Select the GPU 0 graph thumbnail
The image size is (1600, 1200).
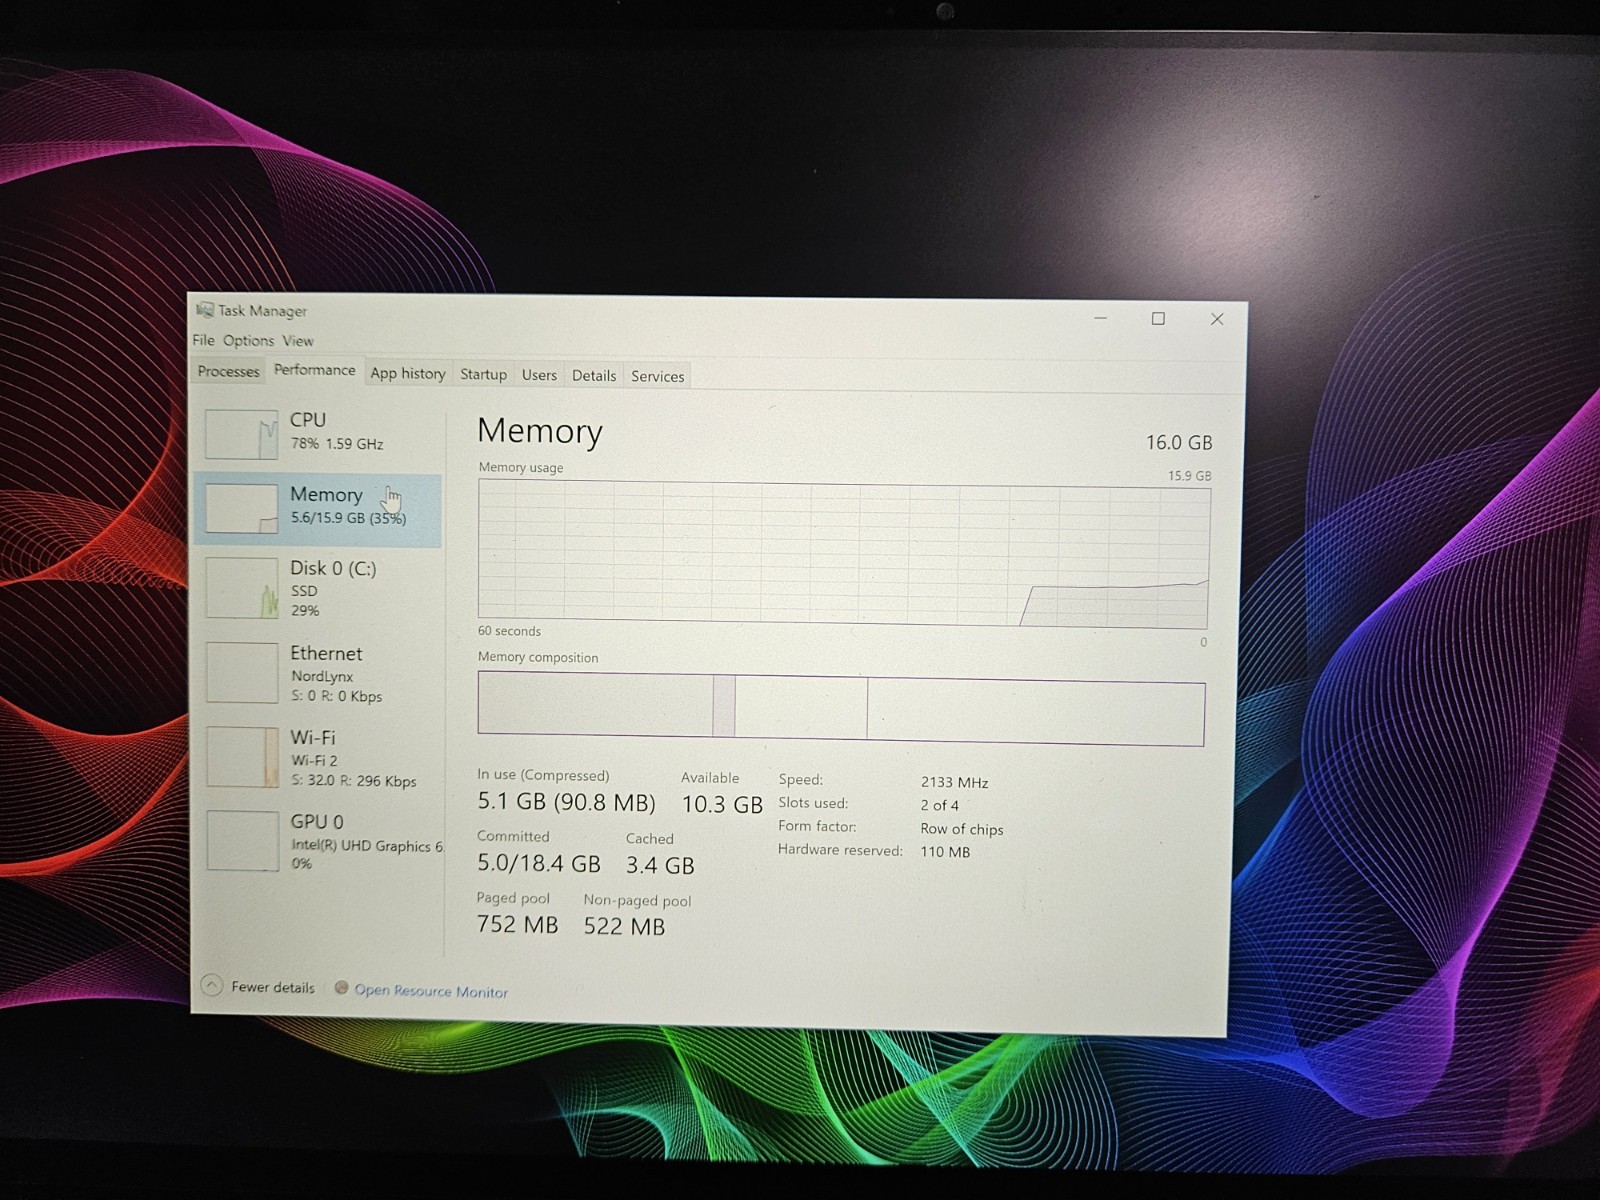(x=243, y=840)
